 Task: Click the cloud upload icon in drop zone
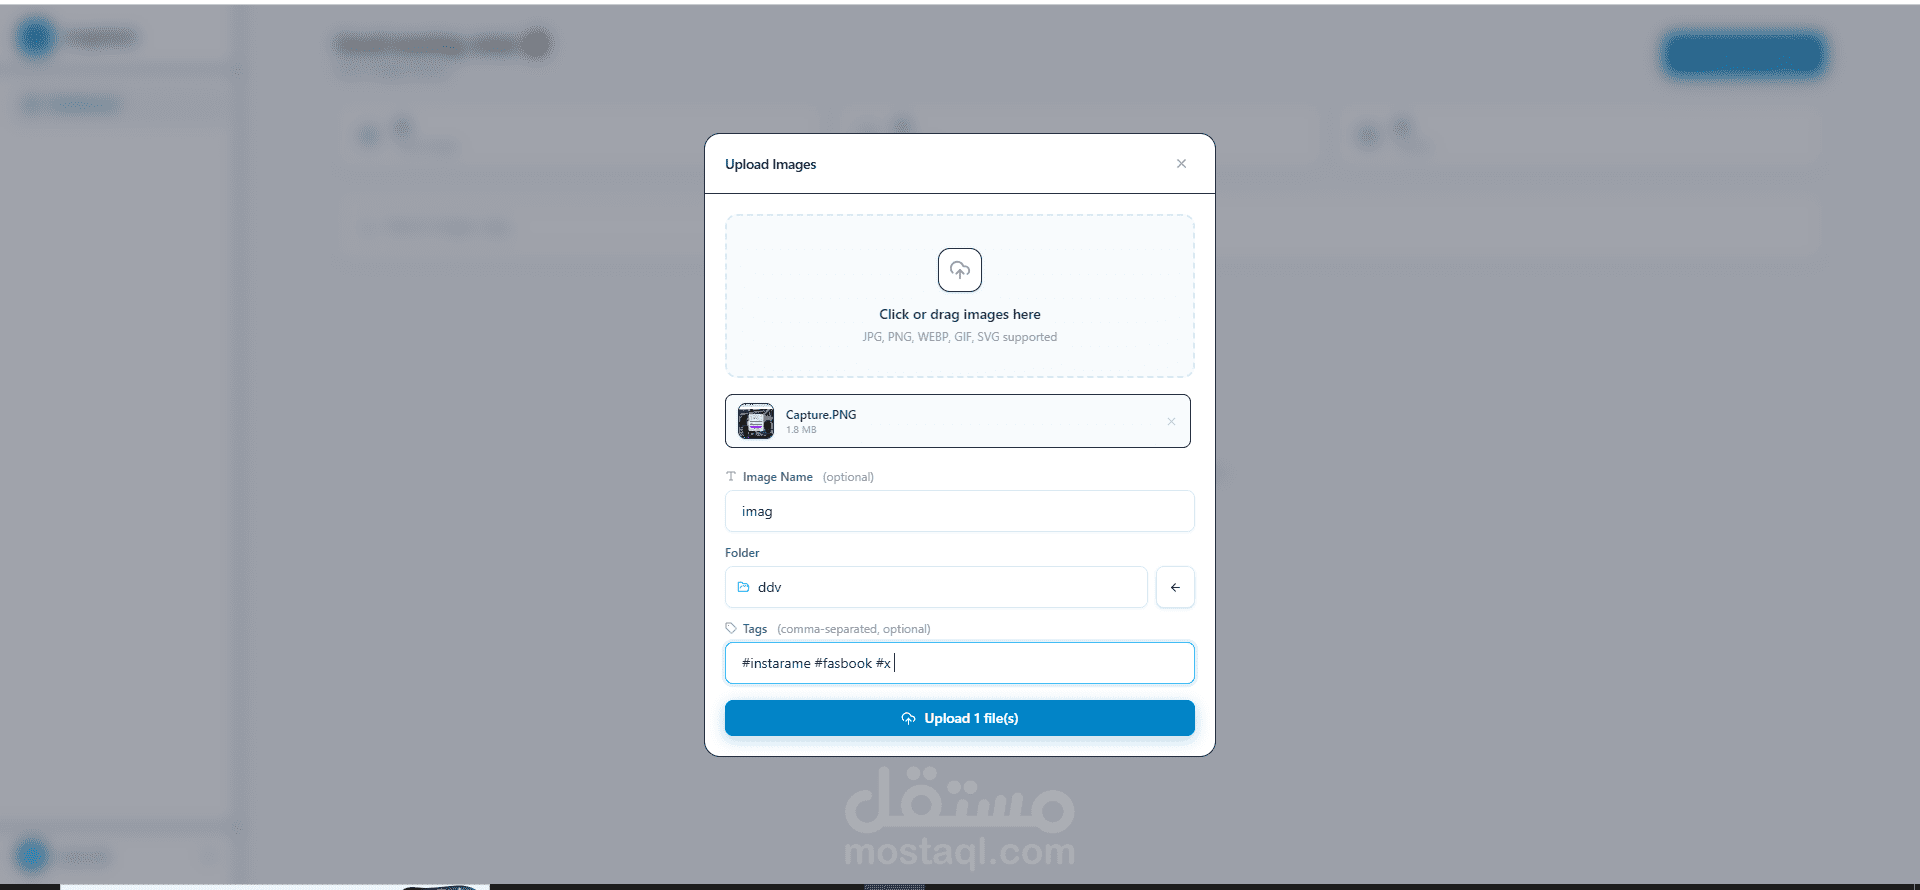pyautogui.click(x=960, y=270)
